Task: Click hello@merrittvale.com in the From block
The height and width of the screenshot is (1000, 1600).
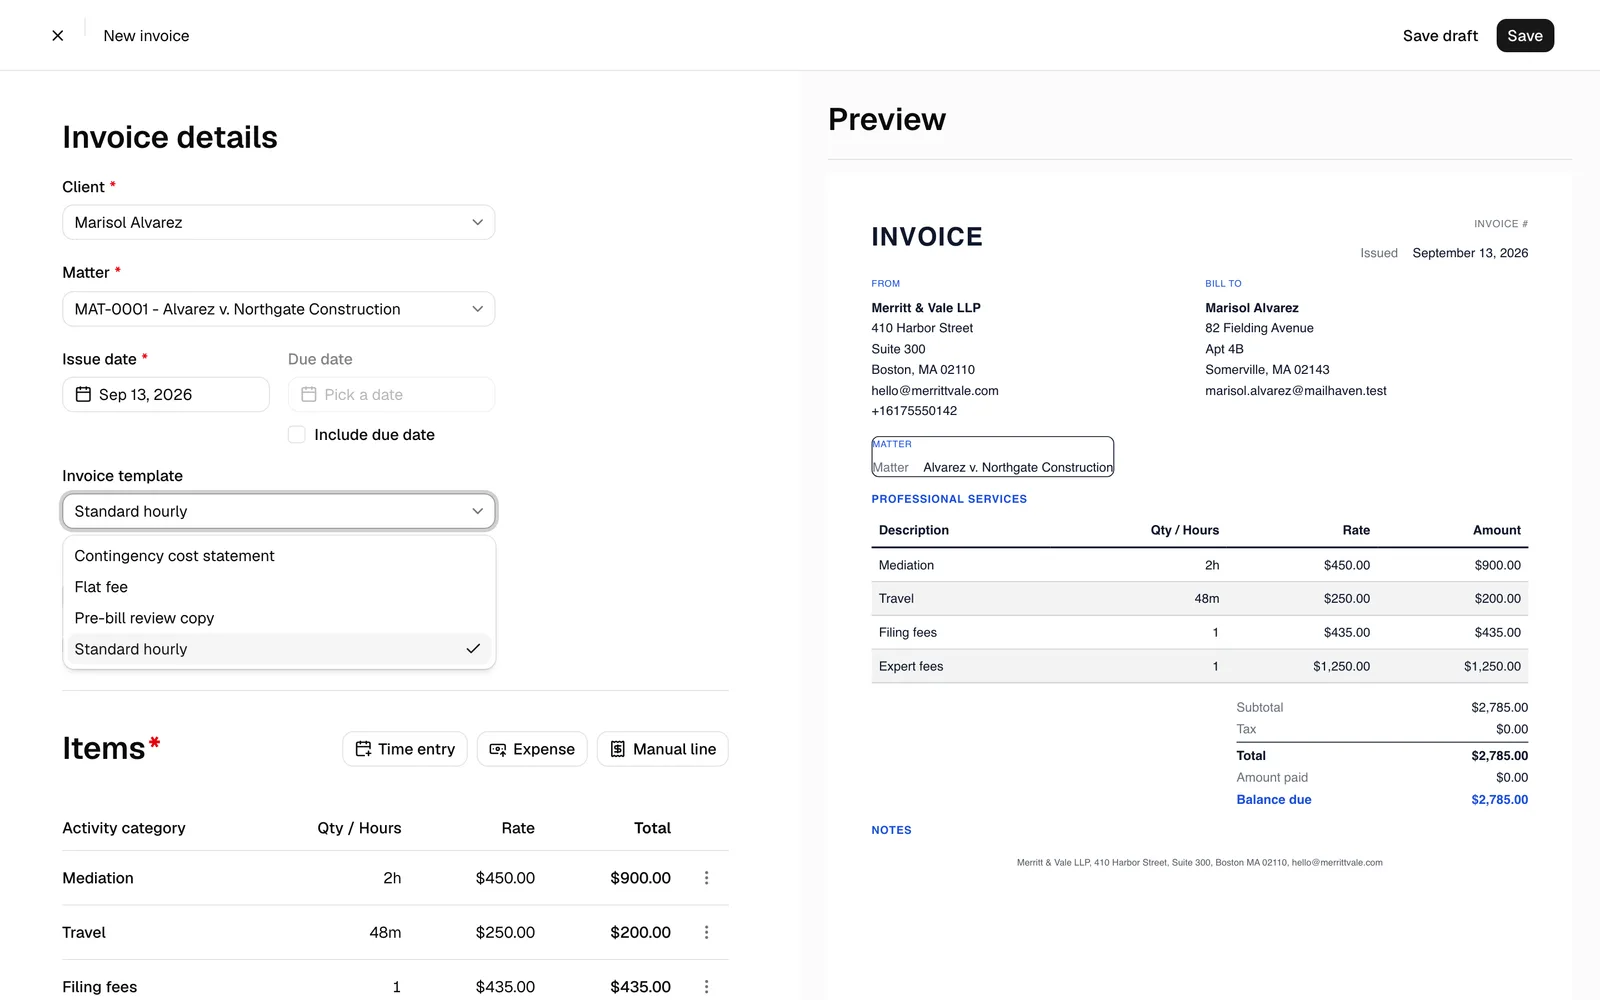Action: point(934,391)
